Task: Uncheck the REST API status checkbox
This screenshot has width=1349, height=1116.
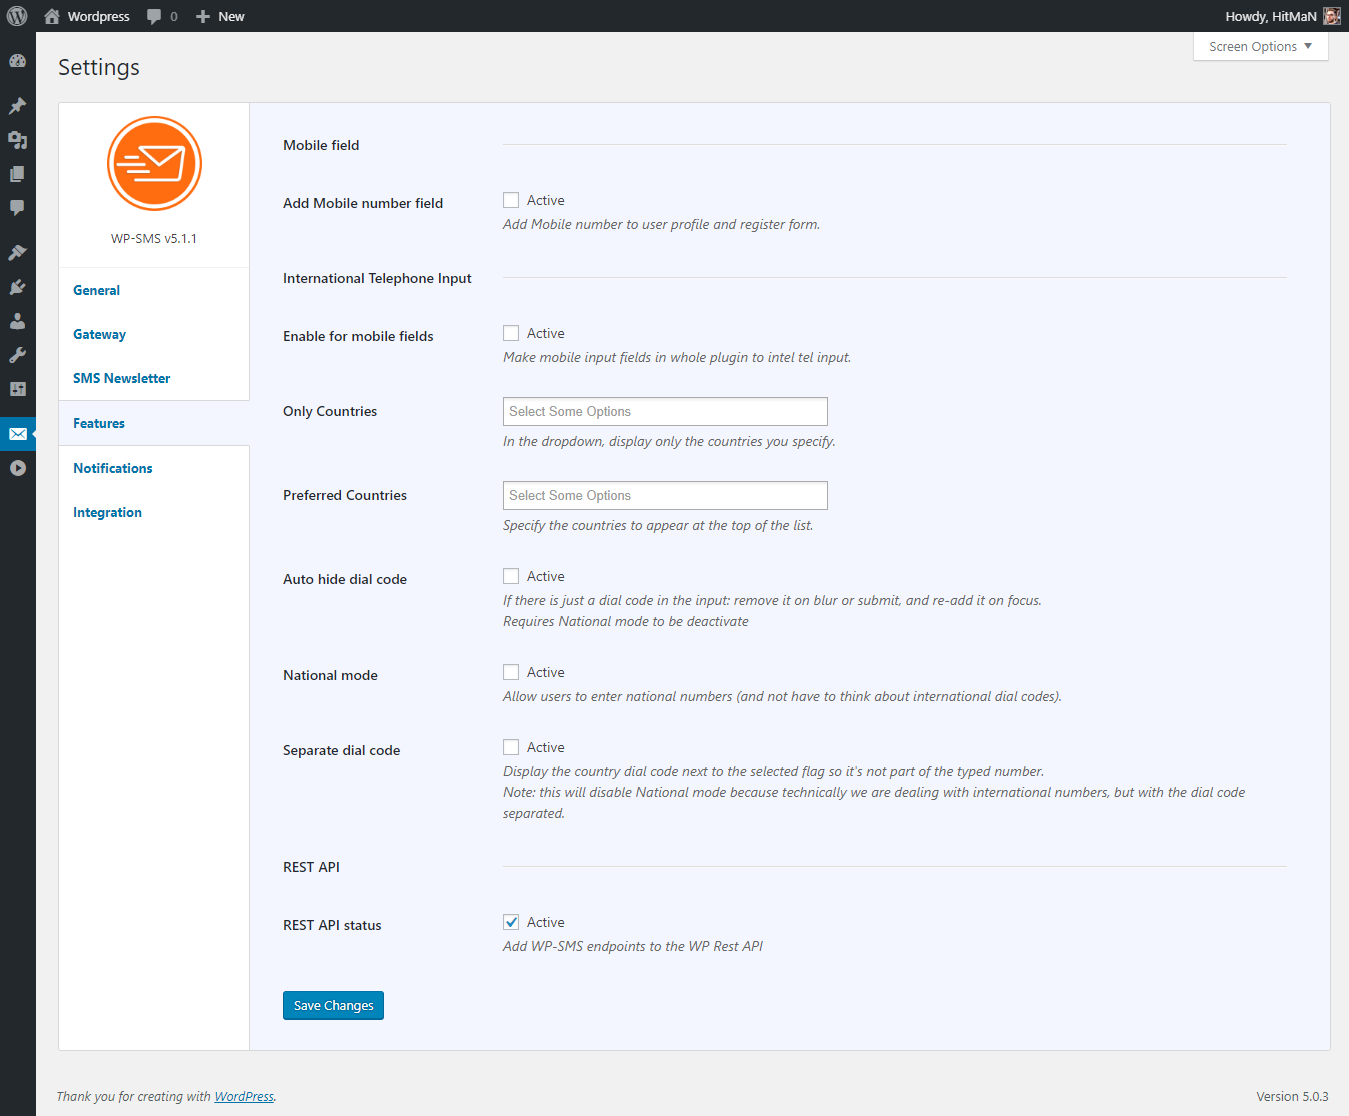Action: pyautogui.click(x=511, y=922)
